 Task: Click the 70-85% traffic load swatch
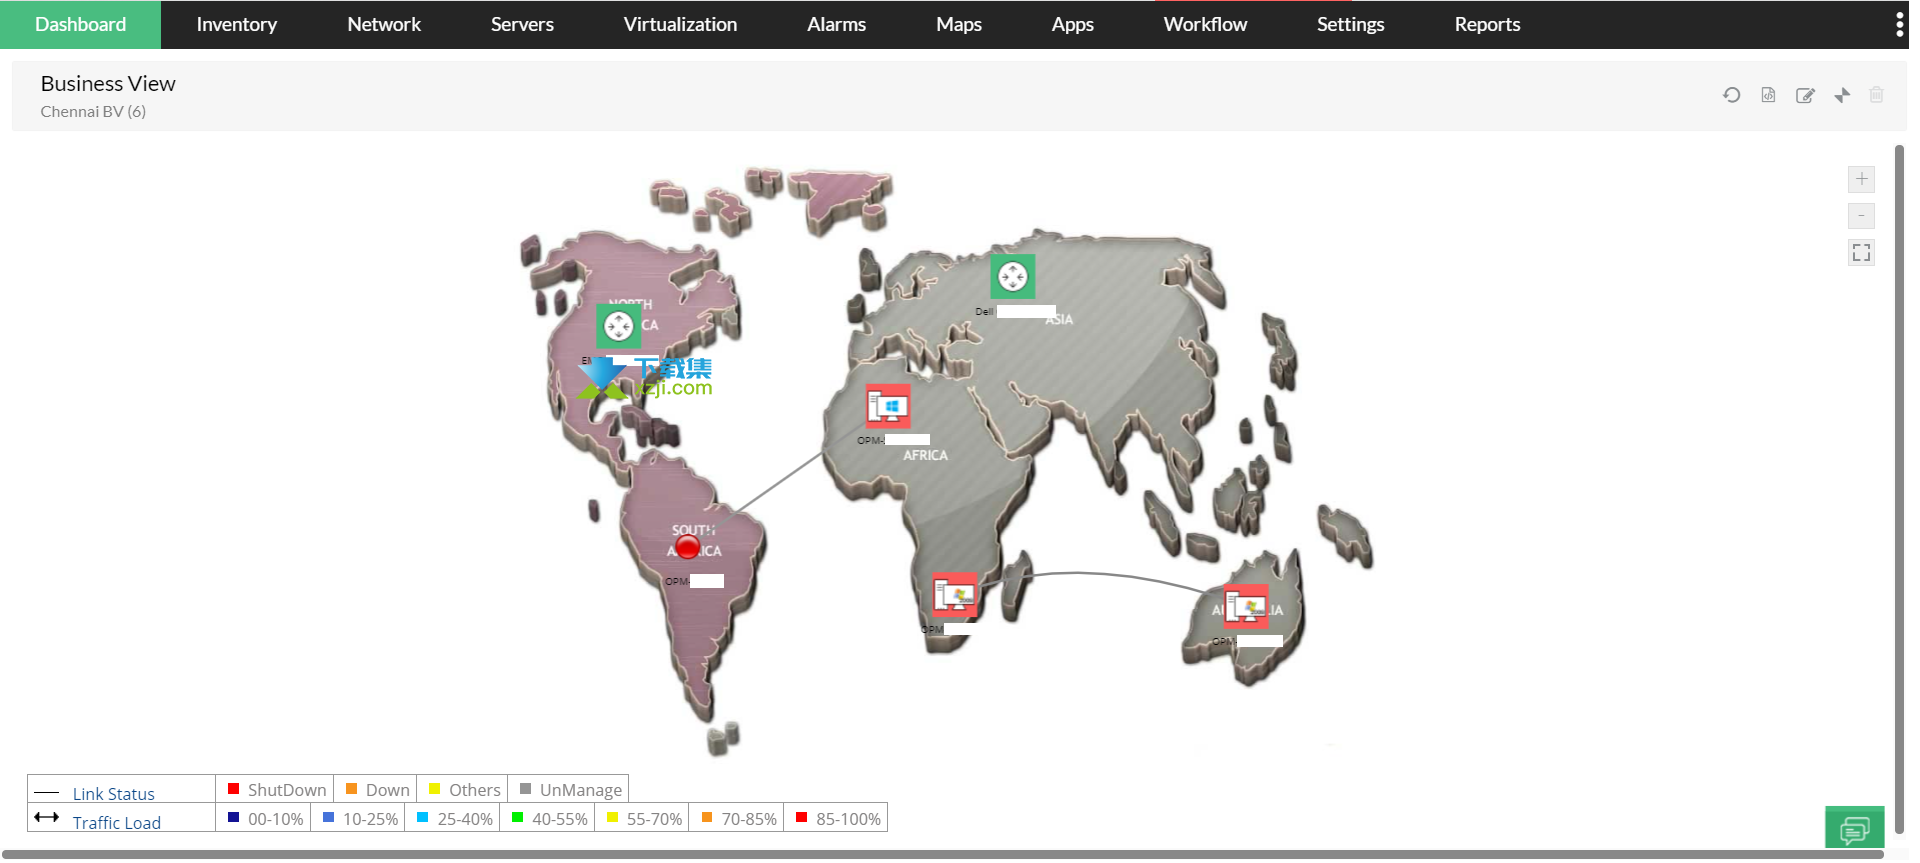[x=707, y=817]
